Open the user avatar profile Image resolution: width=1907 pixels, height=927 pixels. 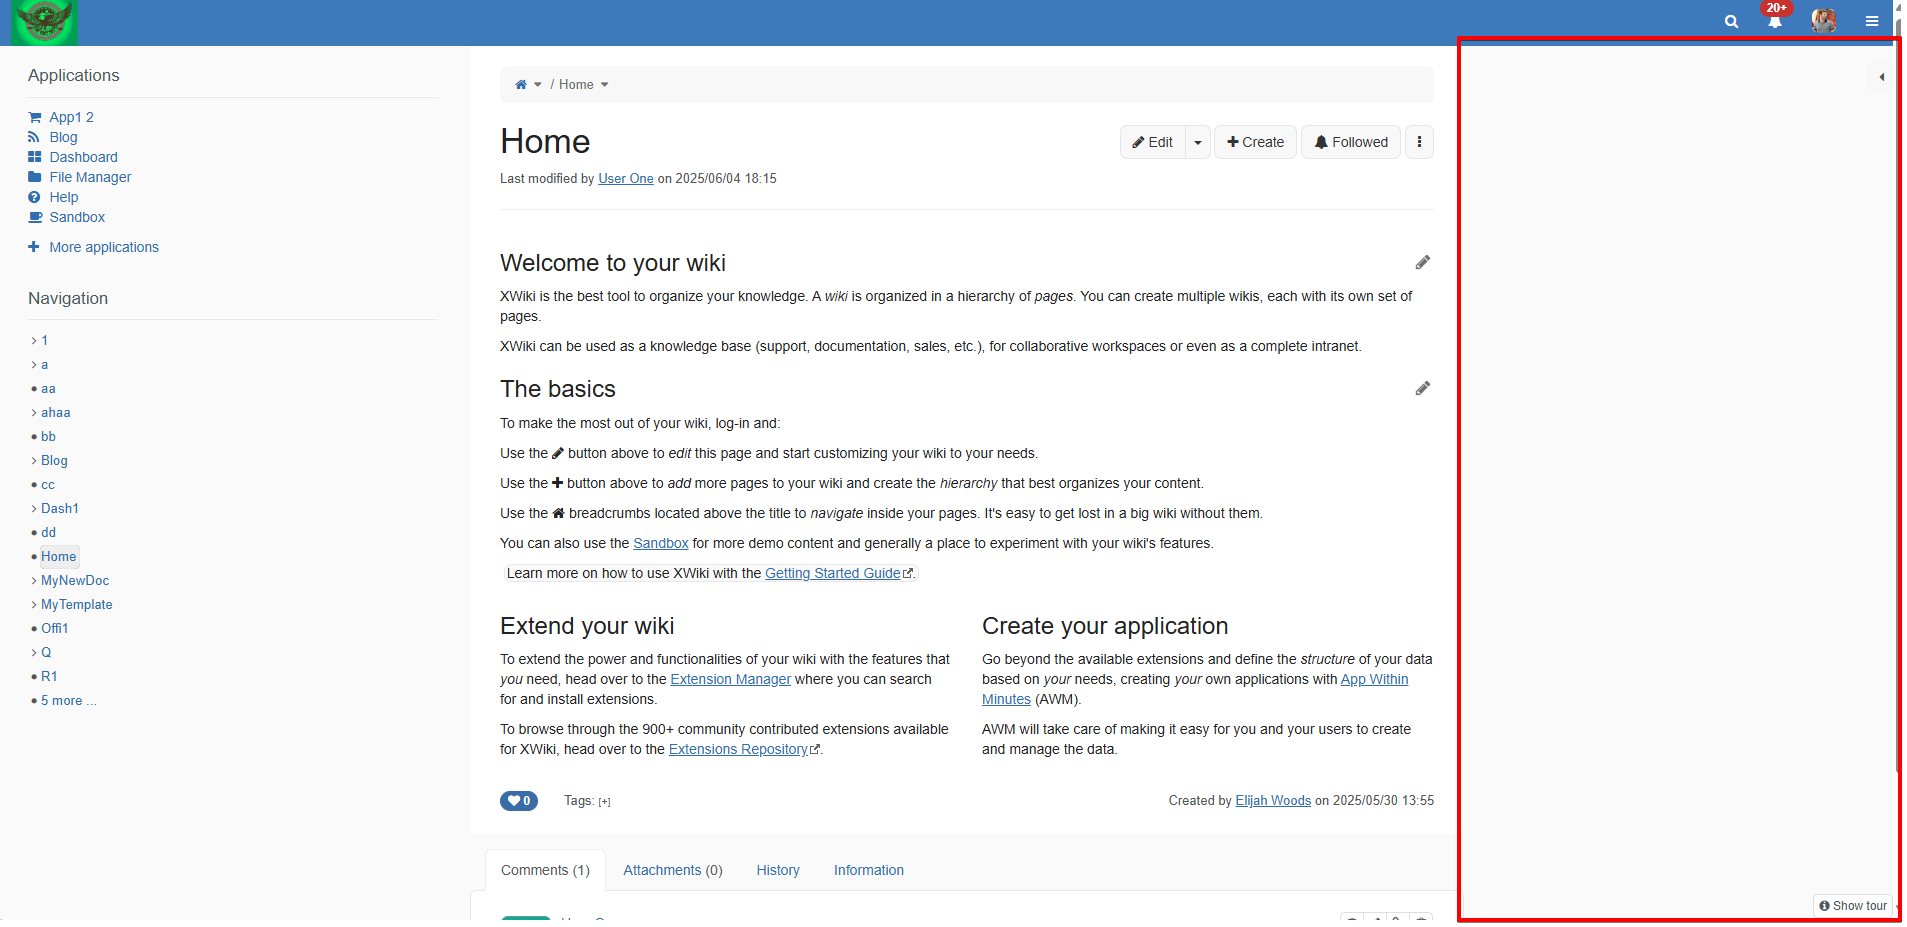(x=1823, y=21)
